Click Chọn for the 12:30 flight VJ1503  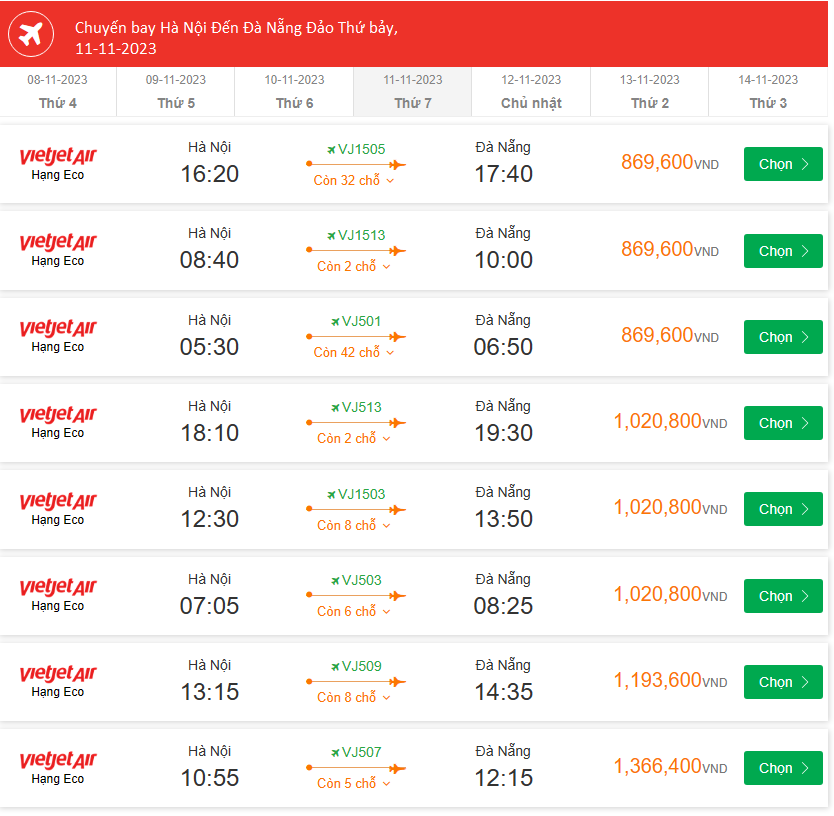[x=782, y=509]
